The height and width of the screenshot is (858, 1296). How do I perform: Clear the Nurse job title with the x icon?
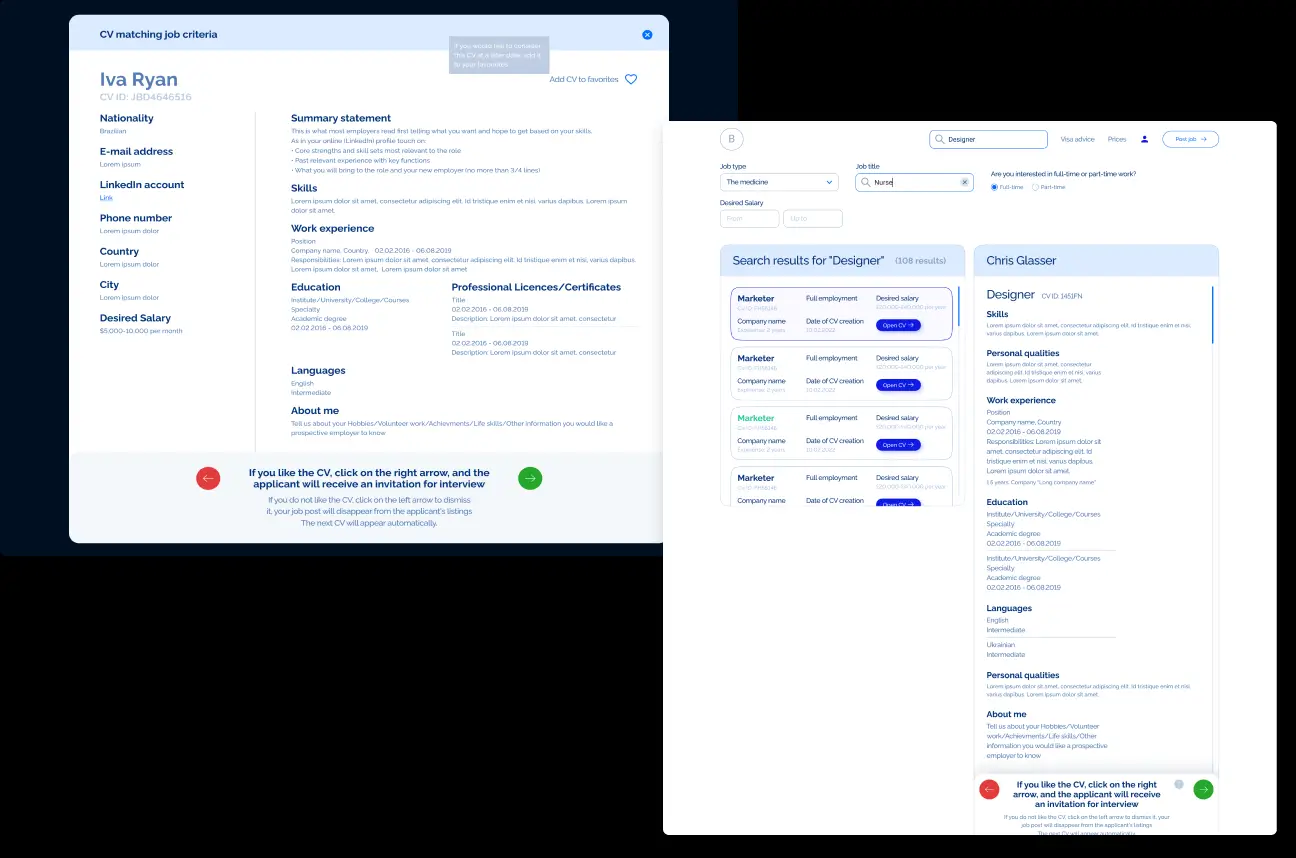[965, 182]
